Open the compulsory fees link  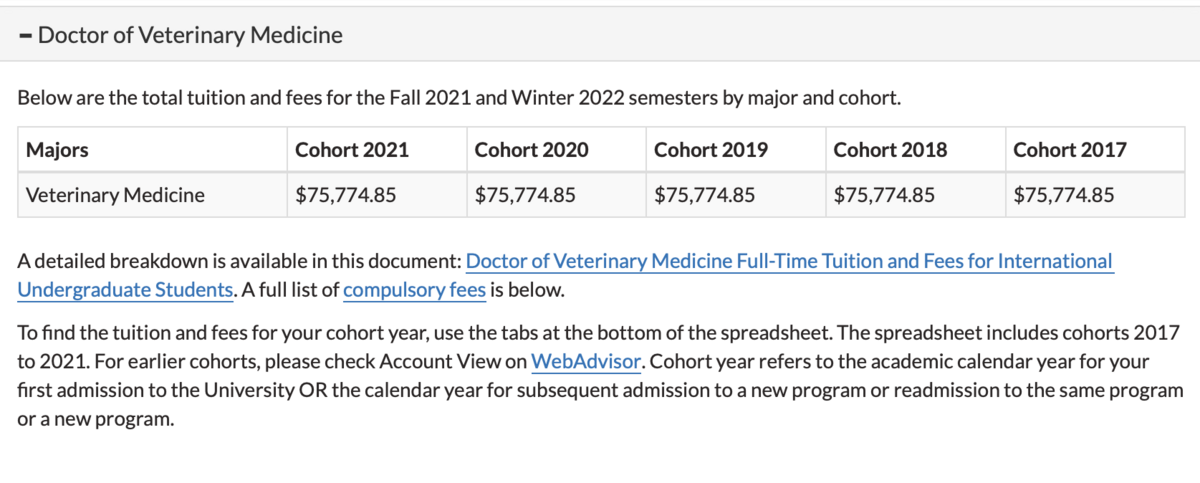(414, 291)
